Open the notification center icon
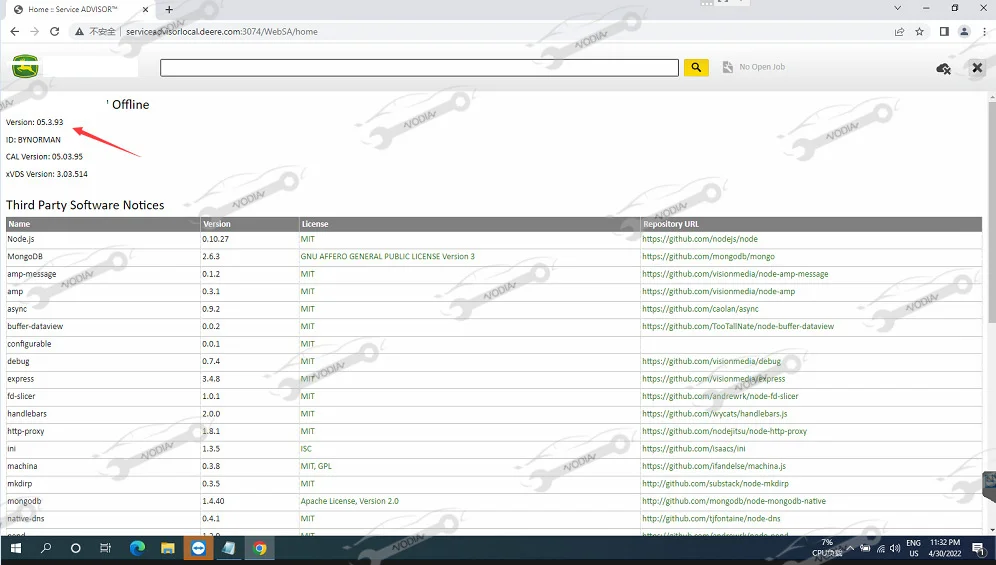The height and width of the screenshot is (565, 996). pos(978,548)
